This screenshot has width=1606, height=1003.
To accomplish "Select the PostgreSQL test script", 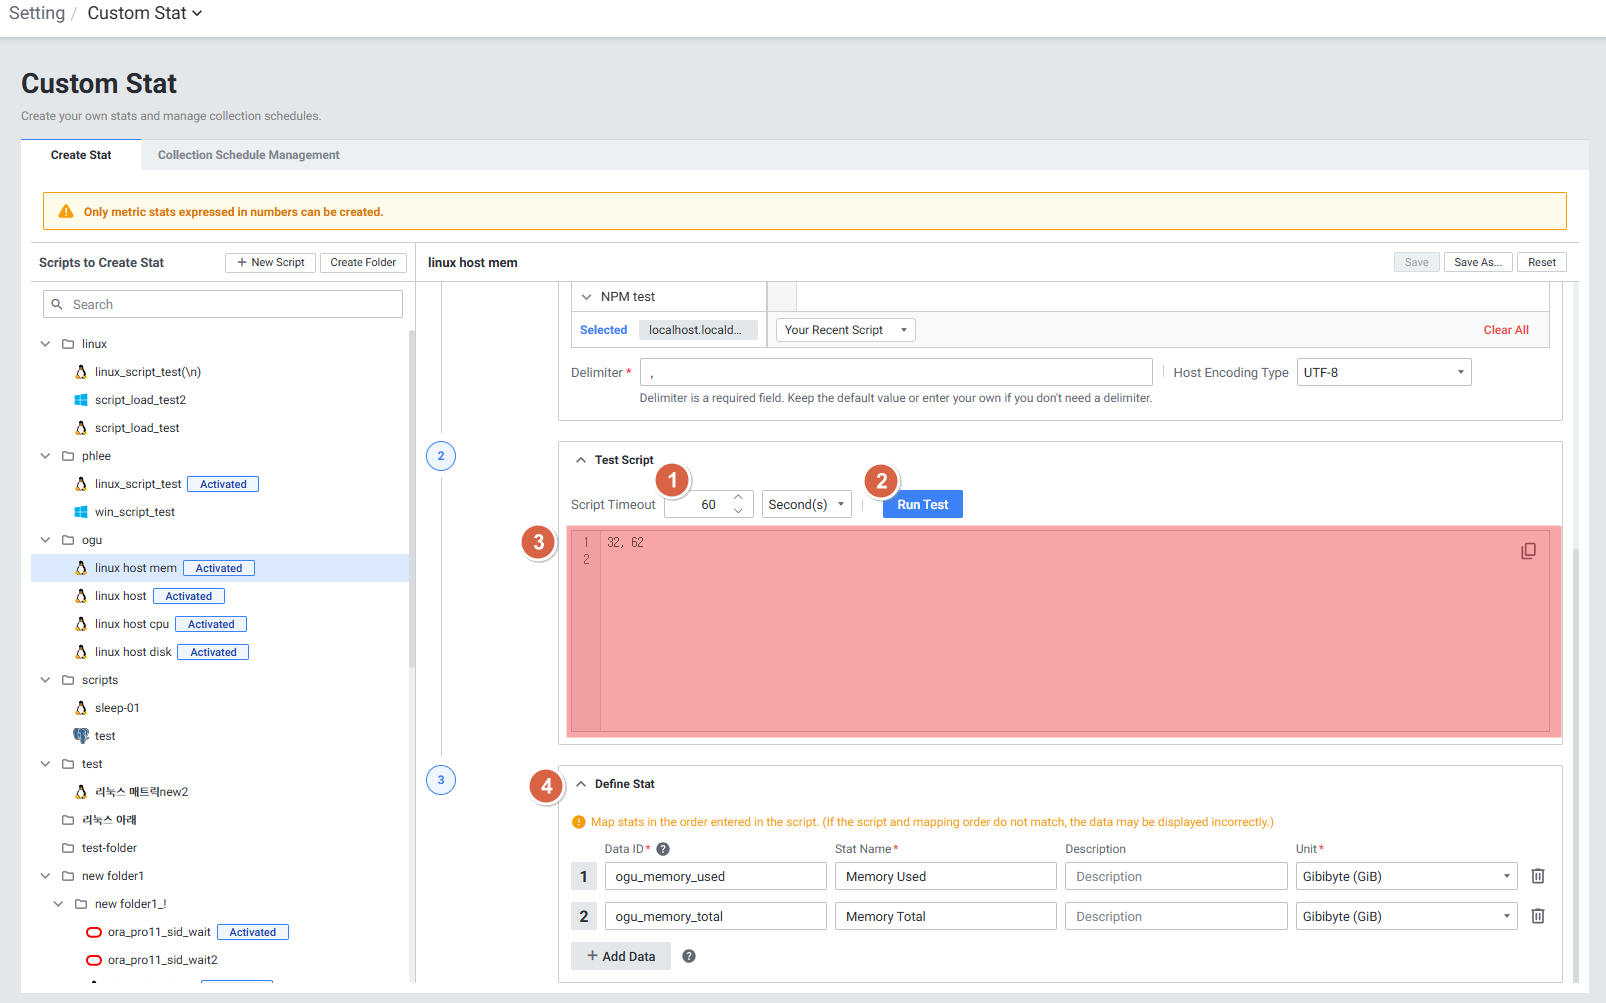I will [x=104, y=736].
